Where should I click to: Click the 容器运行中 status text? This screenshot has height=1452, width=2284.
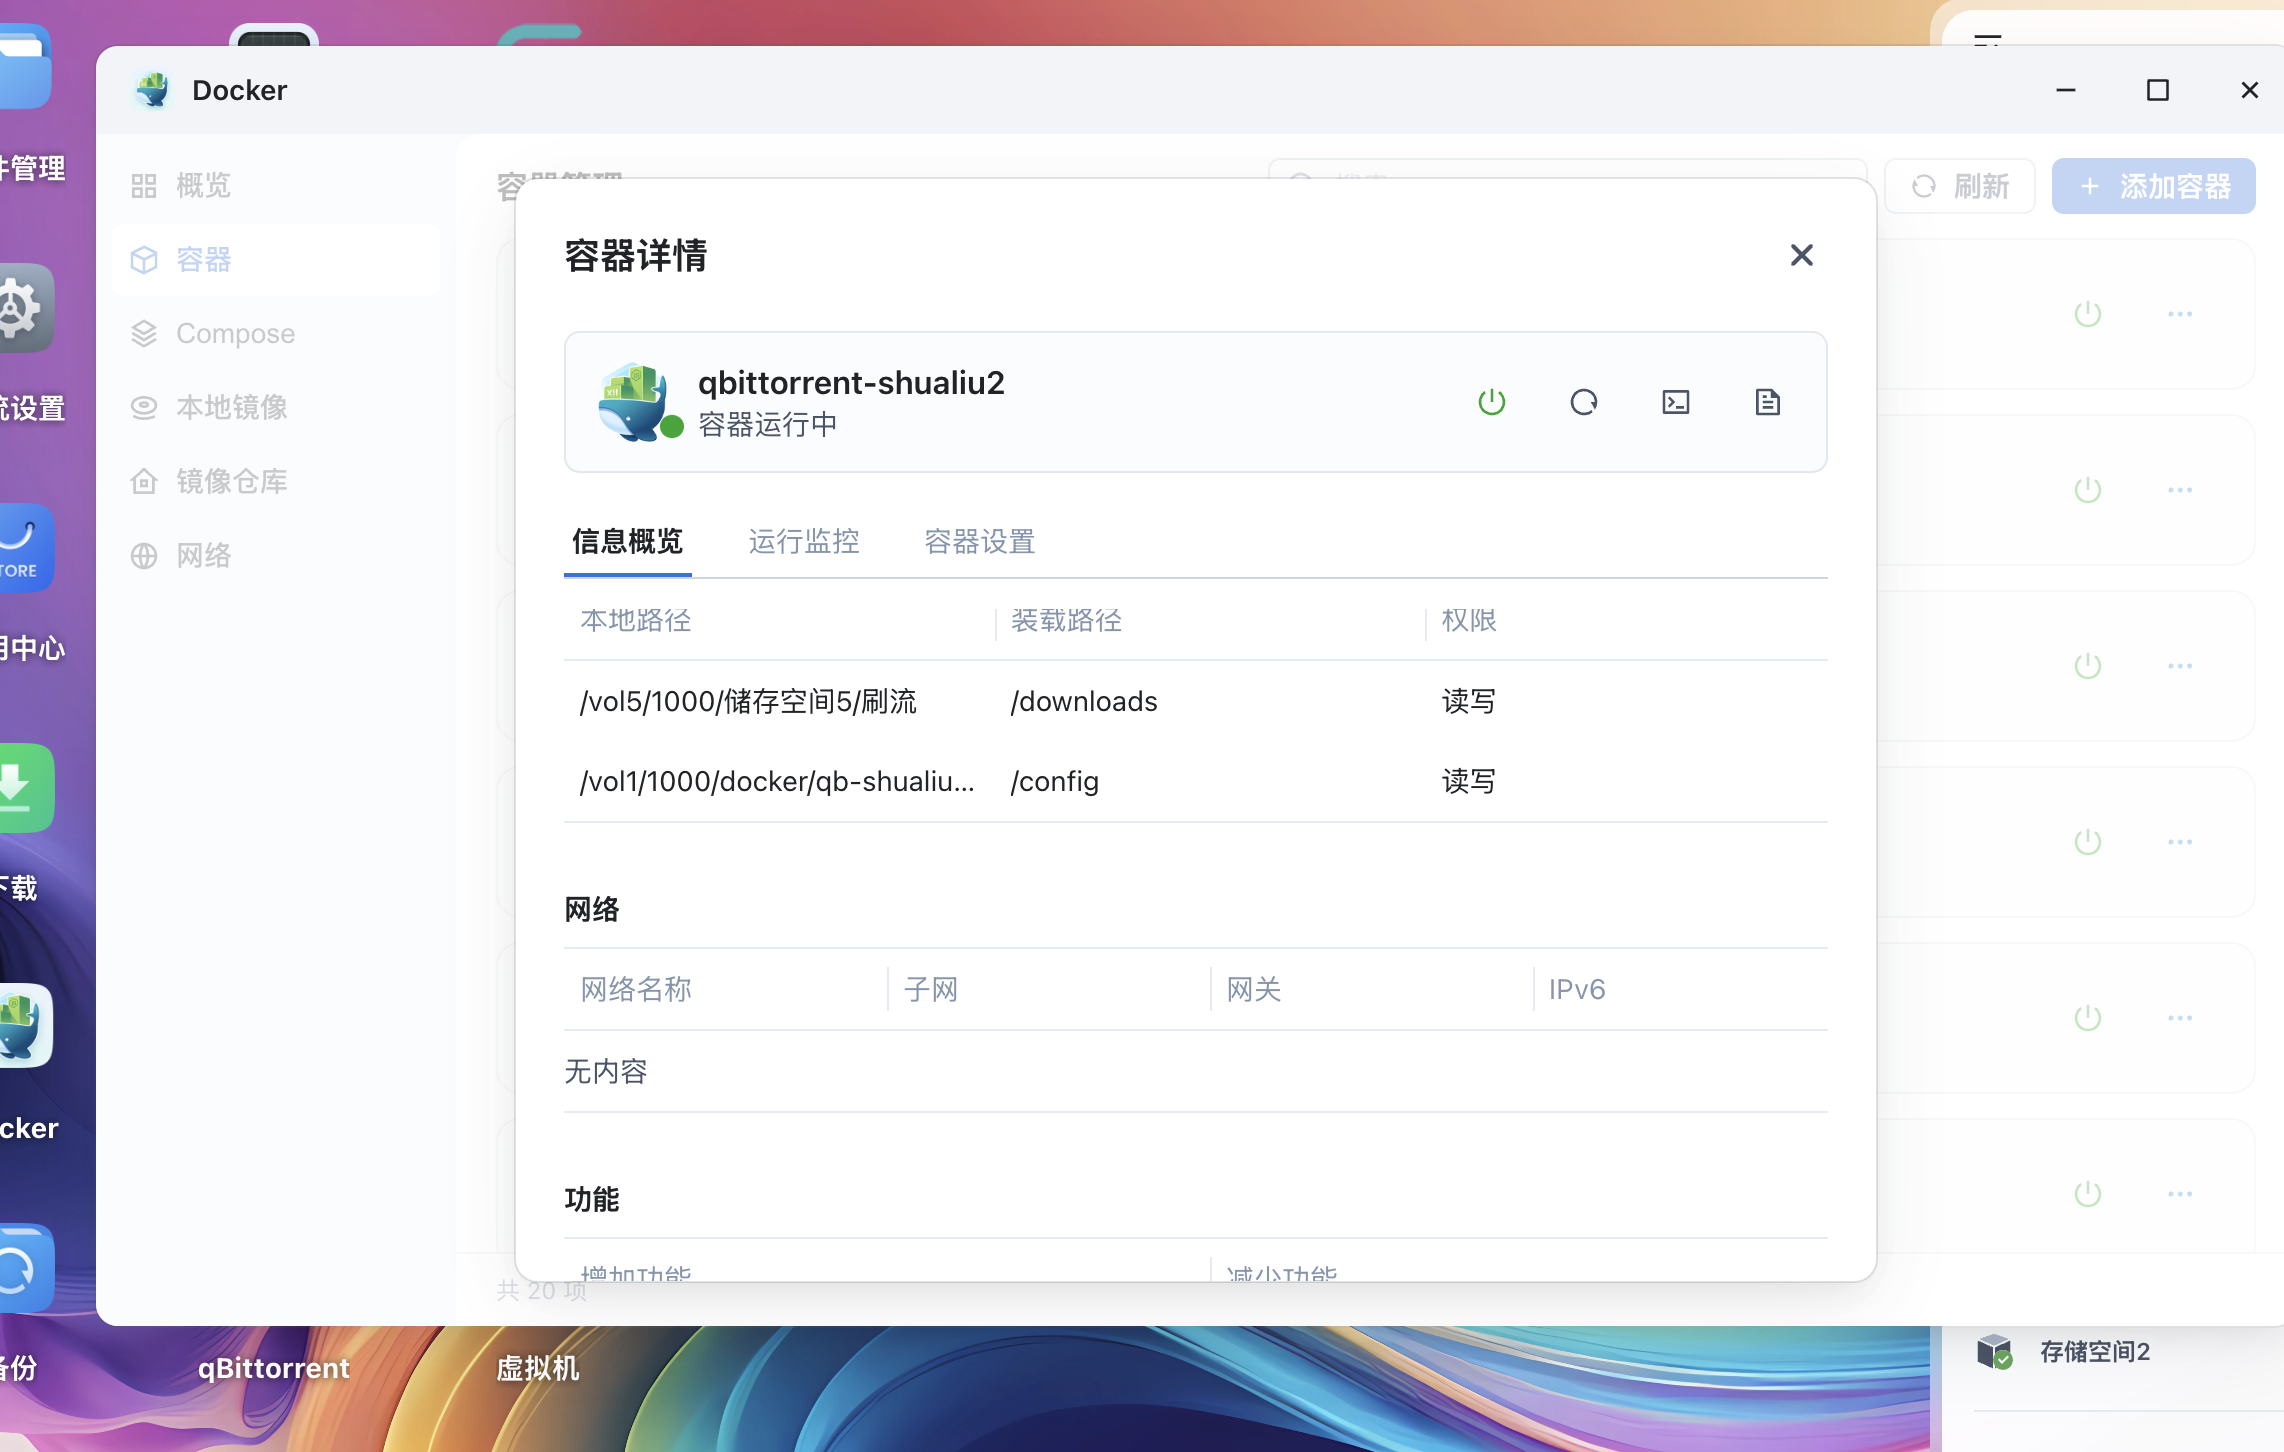[x=768, y=425]
